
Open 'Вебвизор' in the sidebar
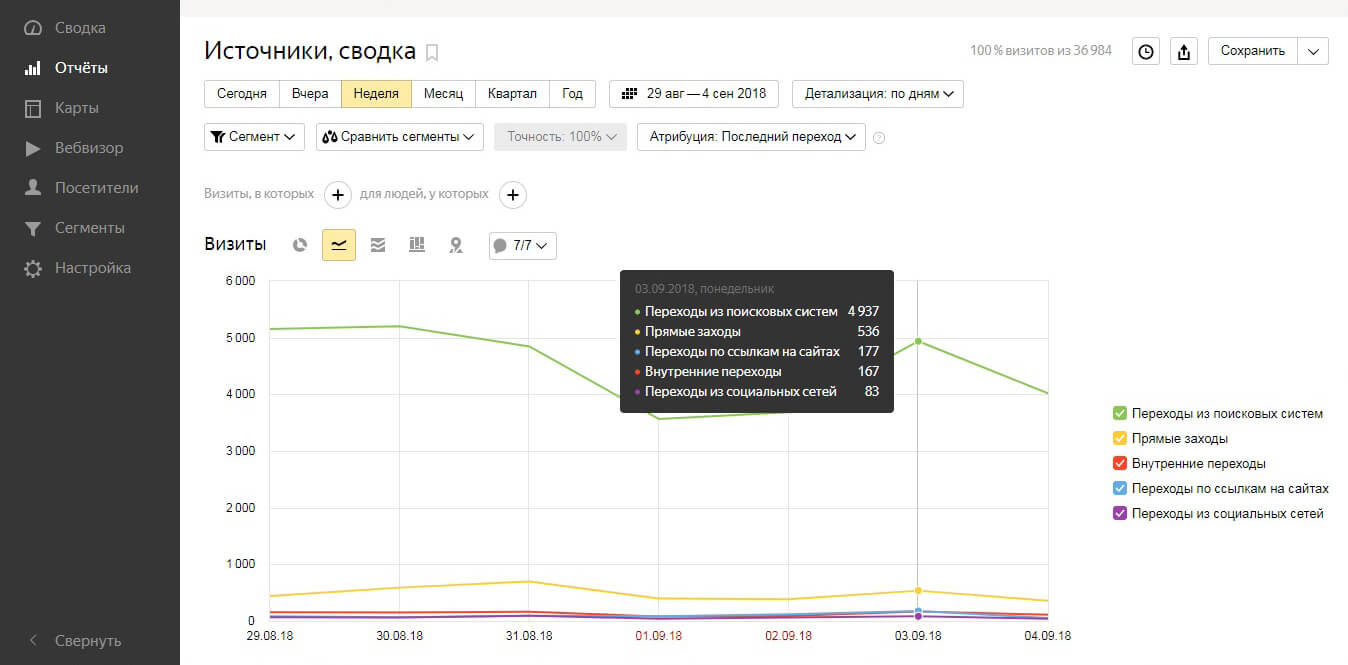click(x=89, y=148)
